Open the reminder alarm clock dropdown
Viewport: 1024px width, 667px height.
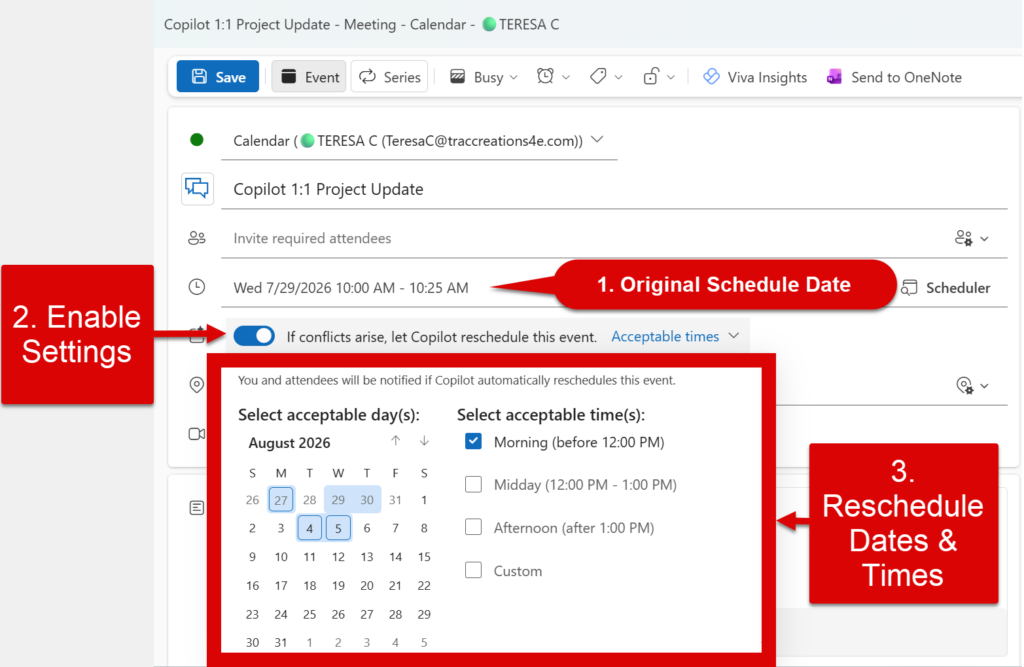(553, 77)
